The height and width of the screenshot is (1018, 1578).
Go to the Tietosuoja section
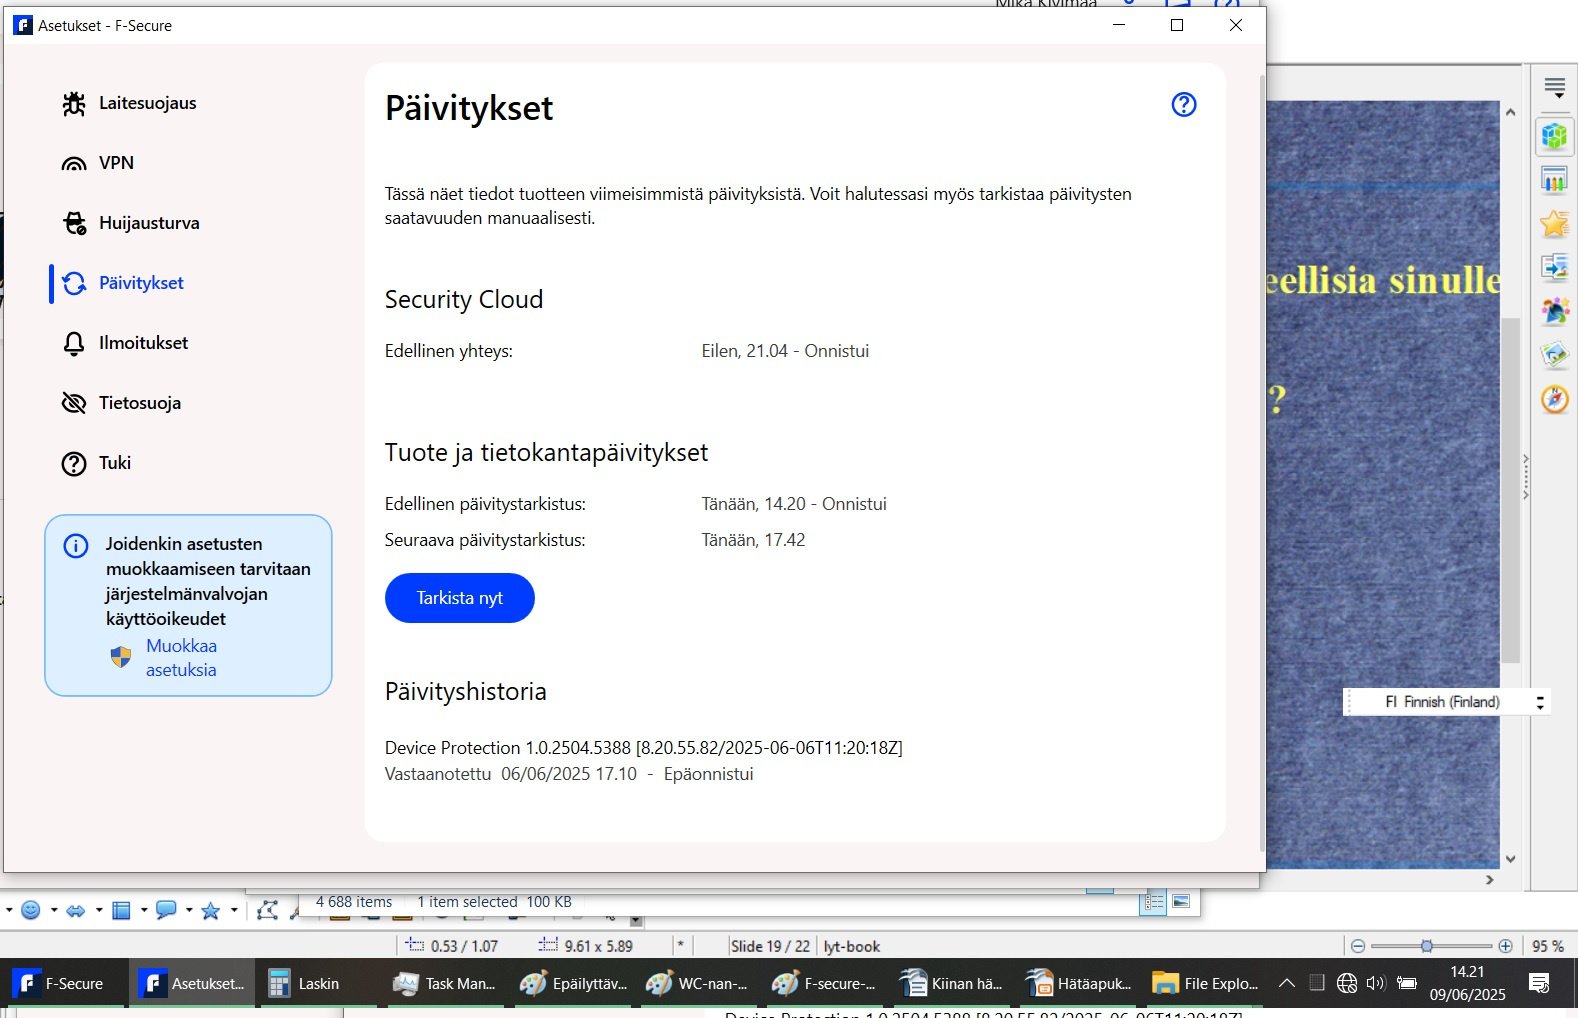[x=121, y=403]
